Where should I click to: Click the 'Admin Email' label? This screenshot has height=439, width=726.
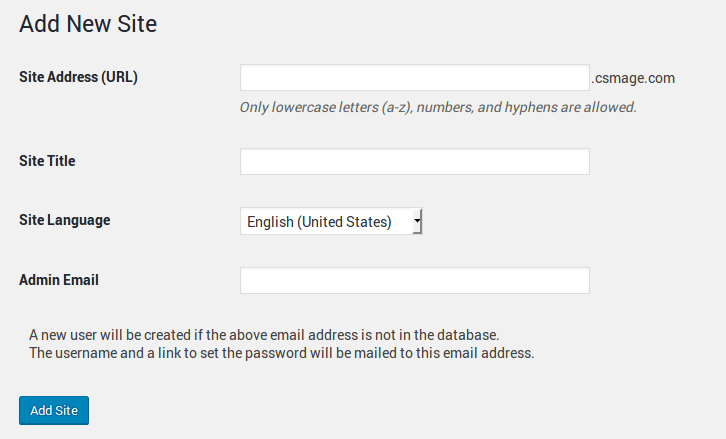[59, 280]
